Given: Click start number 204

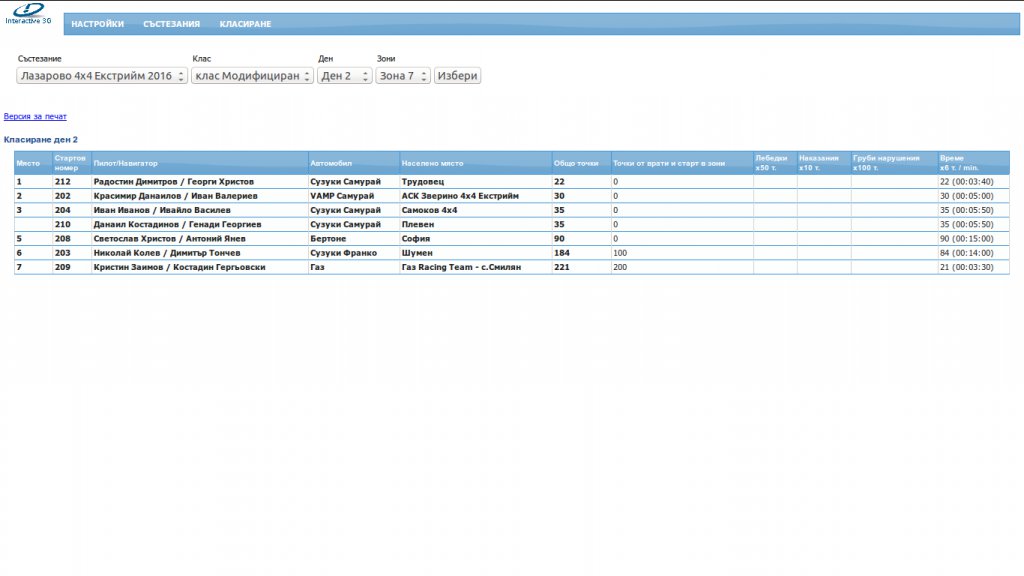Looking at the screenshot, I should point(63,210).
